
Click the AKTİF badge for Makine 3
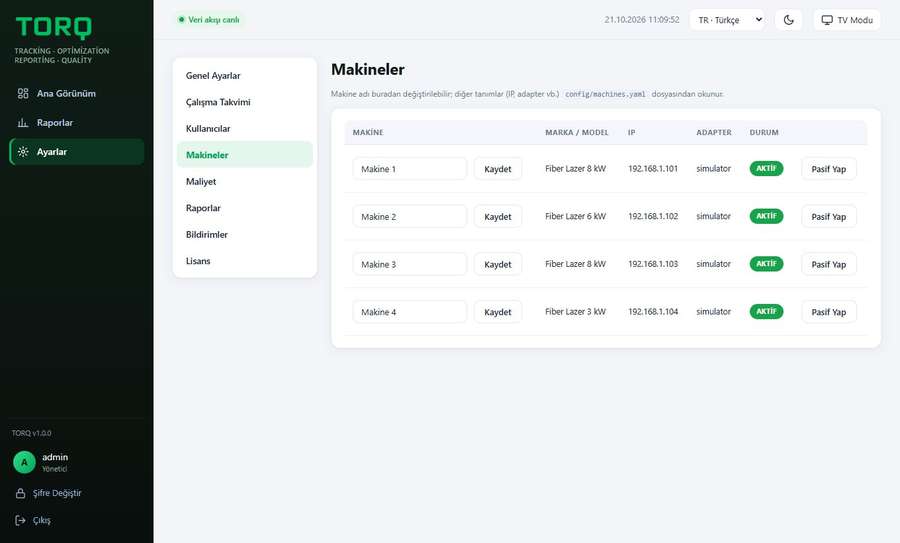click(x=766, y=263)
